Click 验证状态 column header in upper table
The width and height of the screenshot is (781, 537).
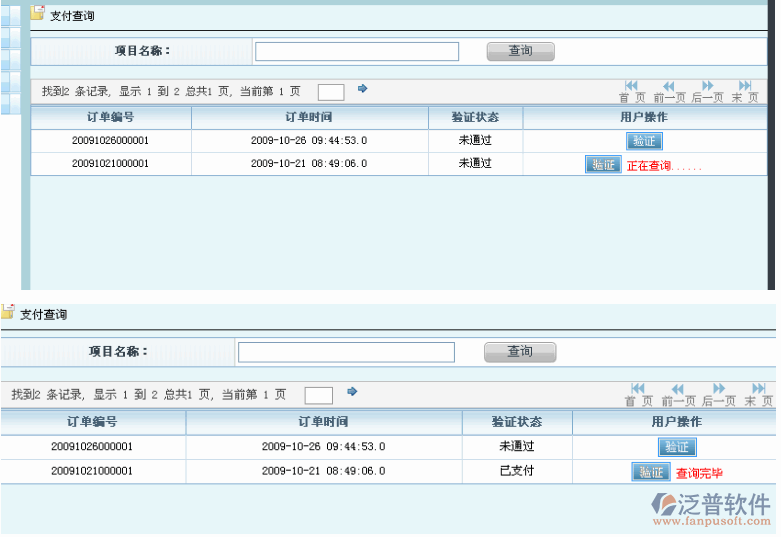pyautogui.click(x=475, y=118)
